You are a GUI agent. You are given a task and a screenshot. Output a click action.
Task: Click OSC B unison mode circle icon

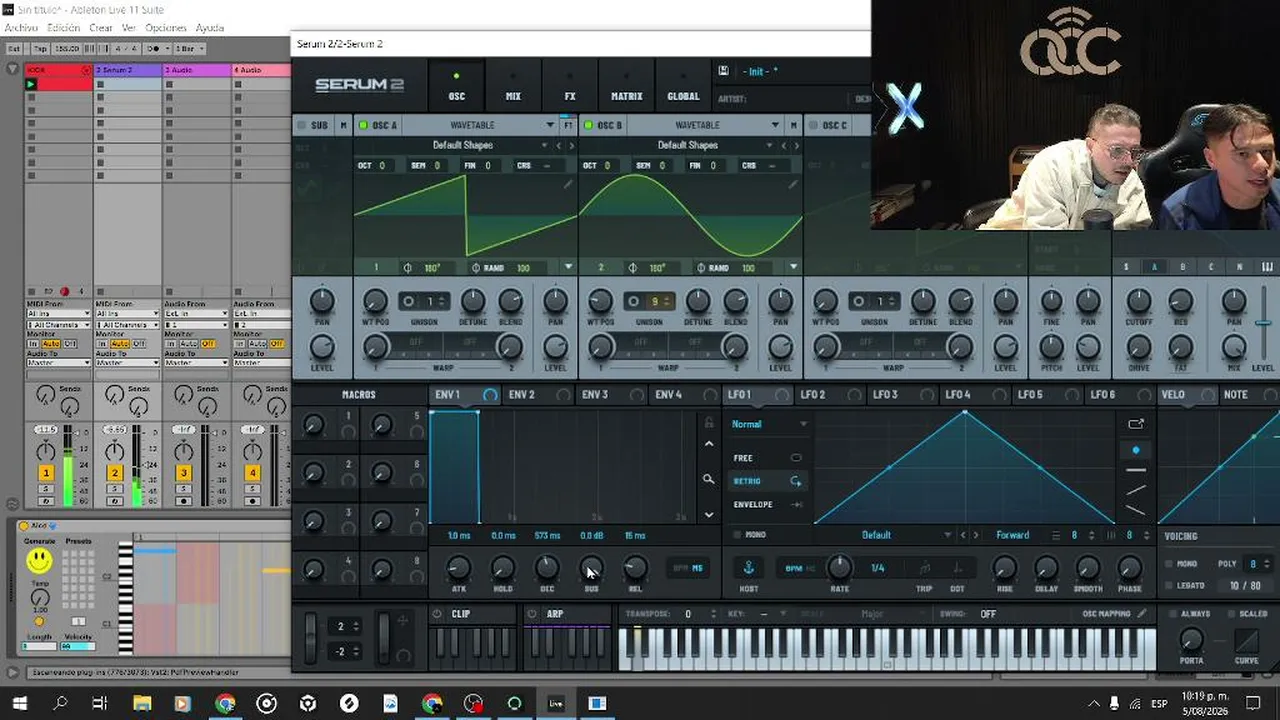(x=633, y=301)
